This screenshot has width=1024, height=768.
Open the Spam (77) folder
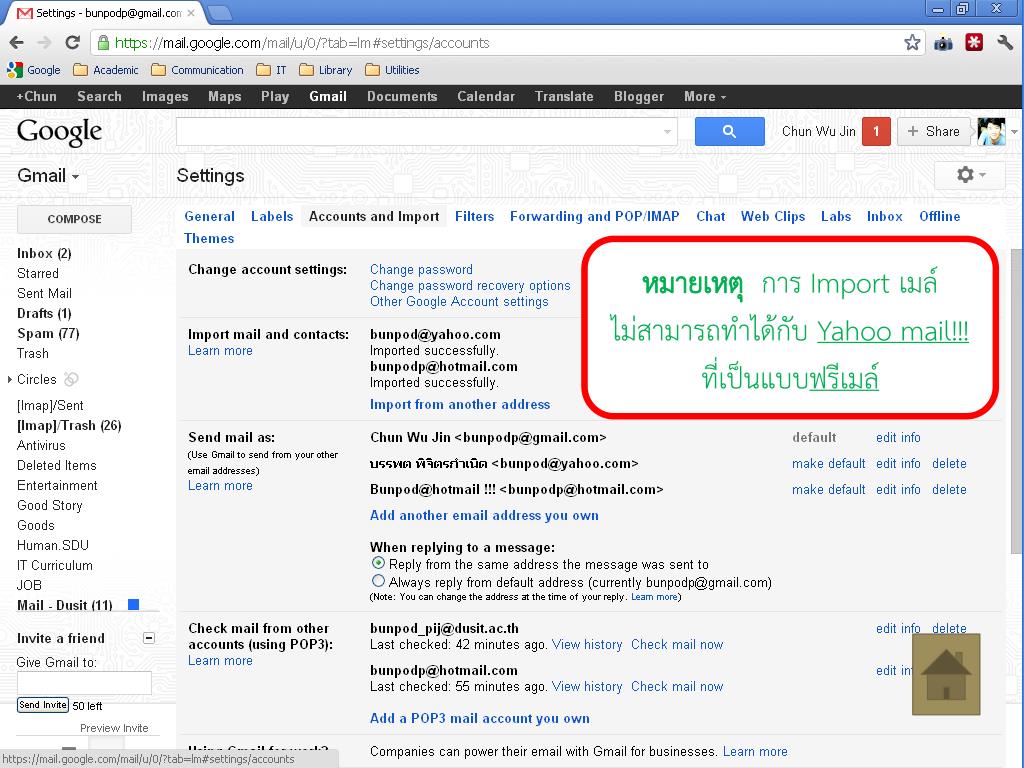coord(48,334)
